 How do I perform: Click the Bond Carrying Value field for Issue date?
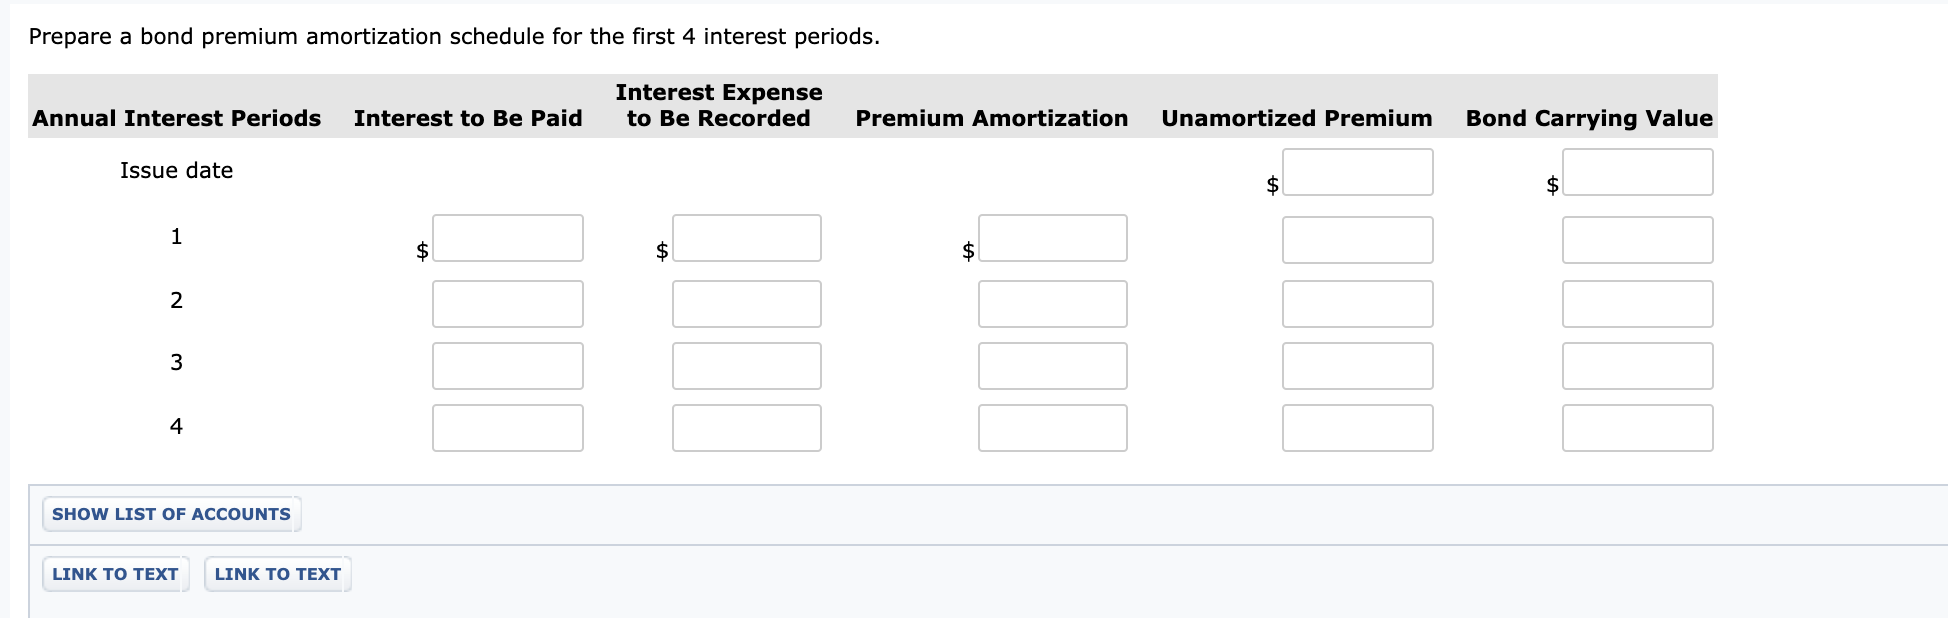(x=1637, y=172)
